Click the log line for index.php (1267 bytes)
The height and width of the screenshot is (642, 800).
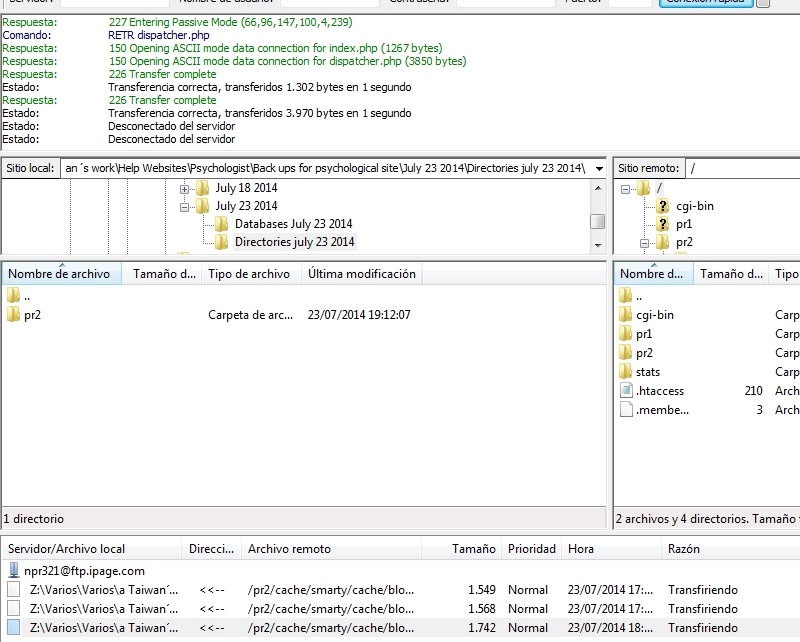276,48
